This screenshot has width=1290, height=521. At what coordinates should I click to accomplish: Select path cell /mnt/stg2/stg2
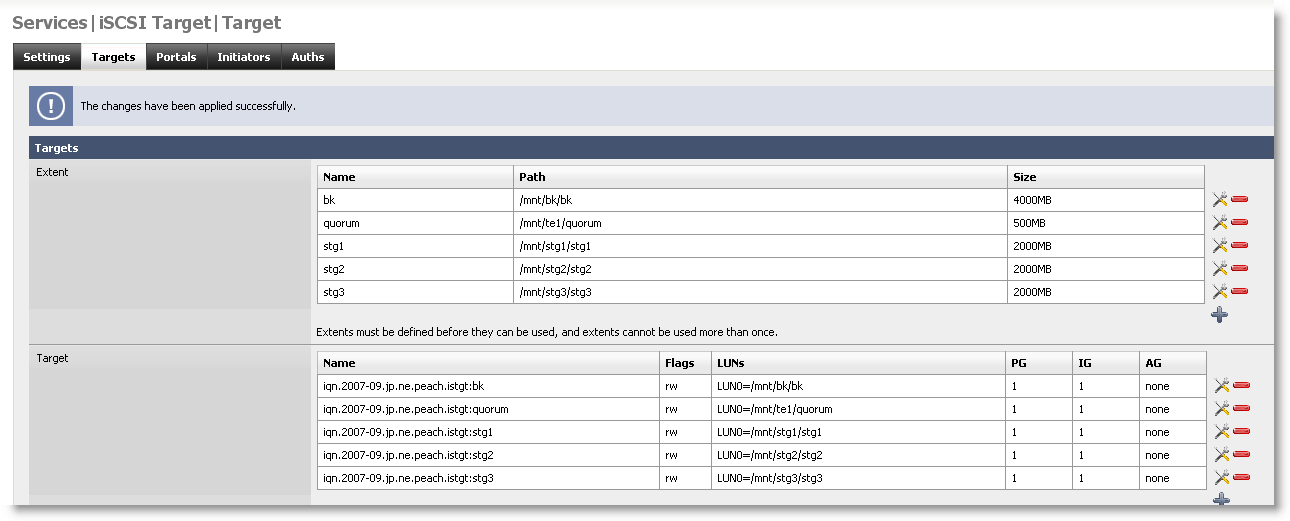coord(760,269)
